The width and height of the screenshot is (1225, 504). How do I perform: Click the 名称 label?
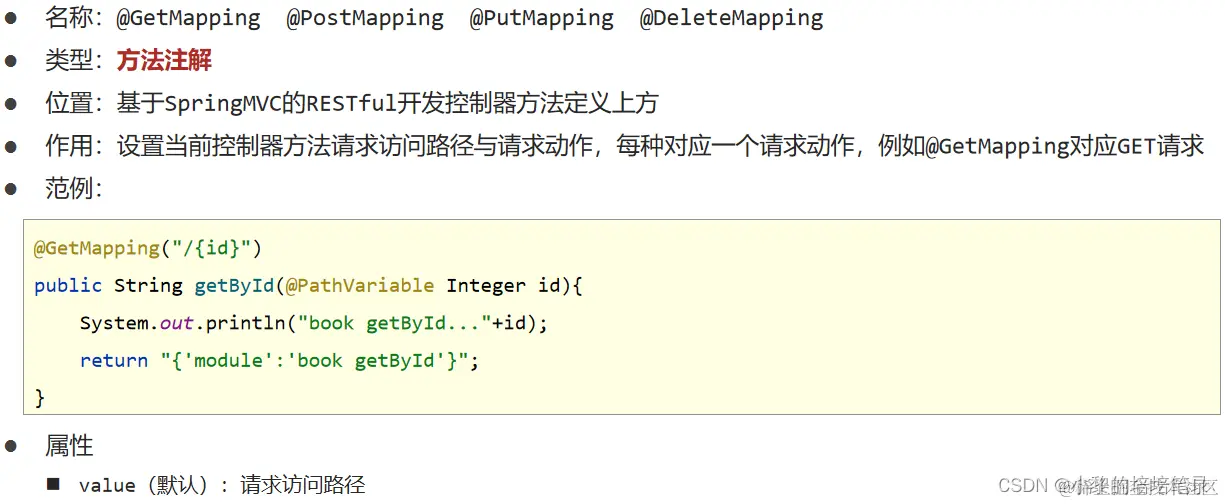73,18
